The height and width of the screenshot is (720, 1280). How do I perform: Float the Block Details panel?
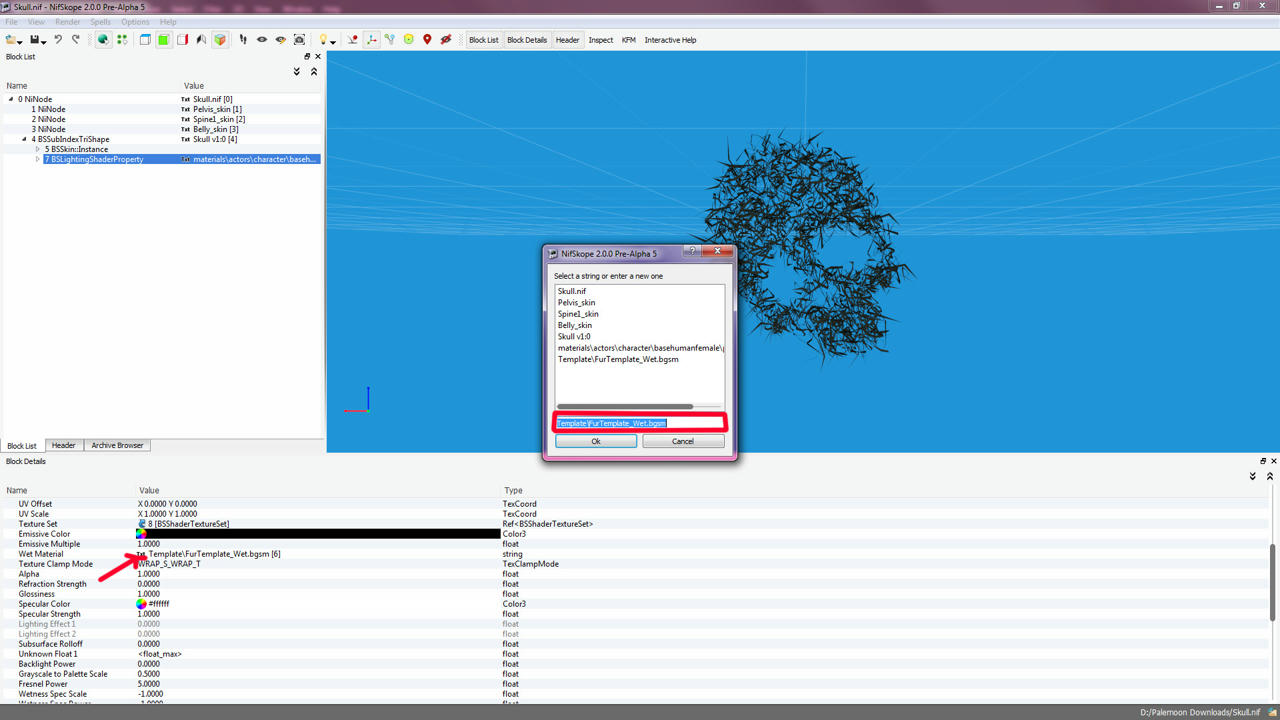click(x=1263, y=461)
